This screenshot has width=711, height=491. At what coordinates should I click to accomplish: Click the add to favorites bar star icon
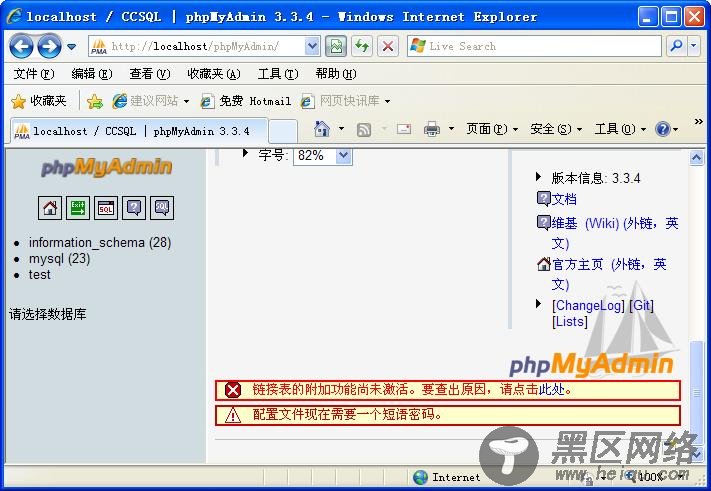[95, 102]
